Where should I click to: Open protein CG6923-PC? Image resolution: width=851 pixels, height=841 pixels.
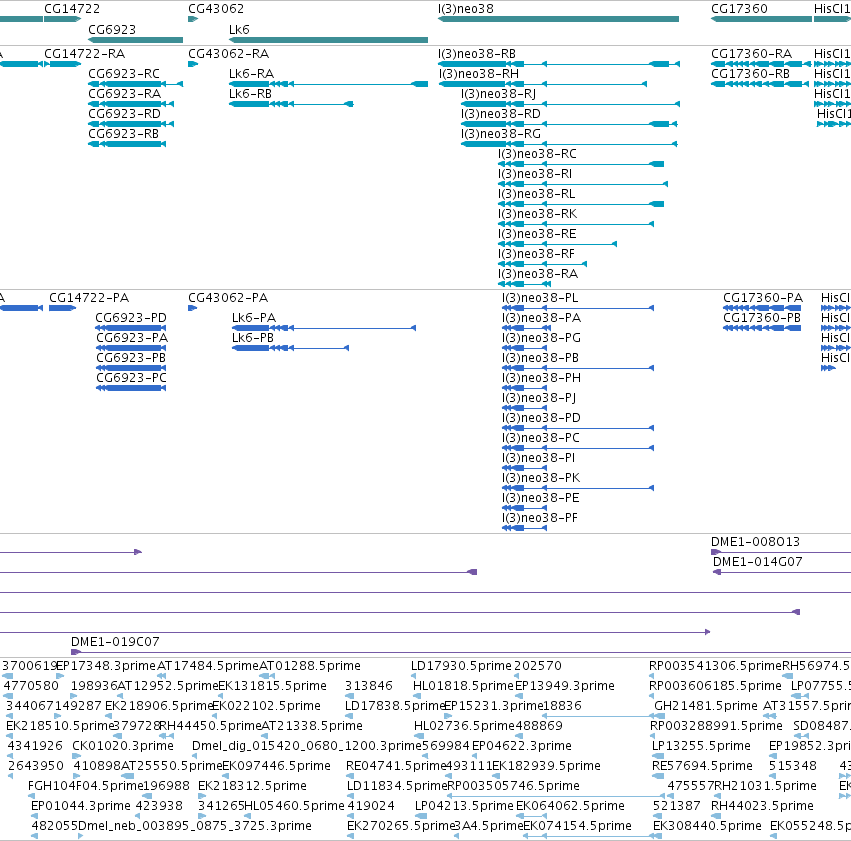click(x=131, y=378)
